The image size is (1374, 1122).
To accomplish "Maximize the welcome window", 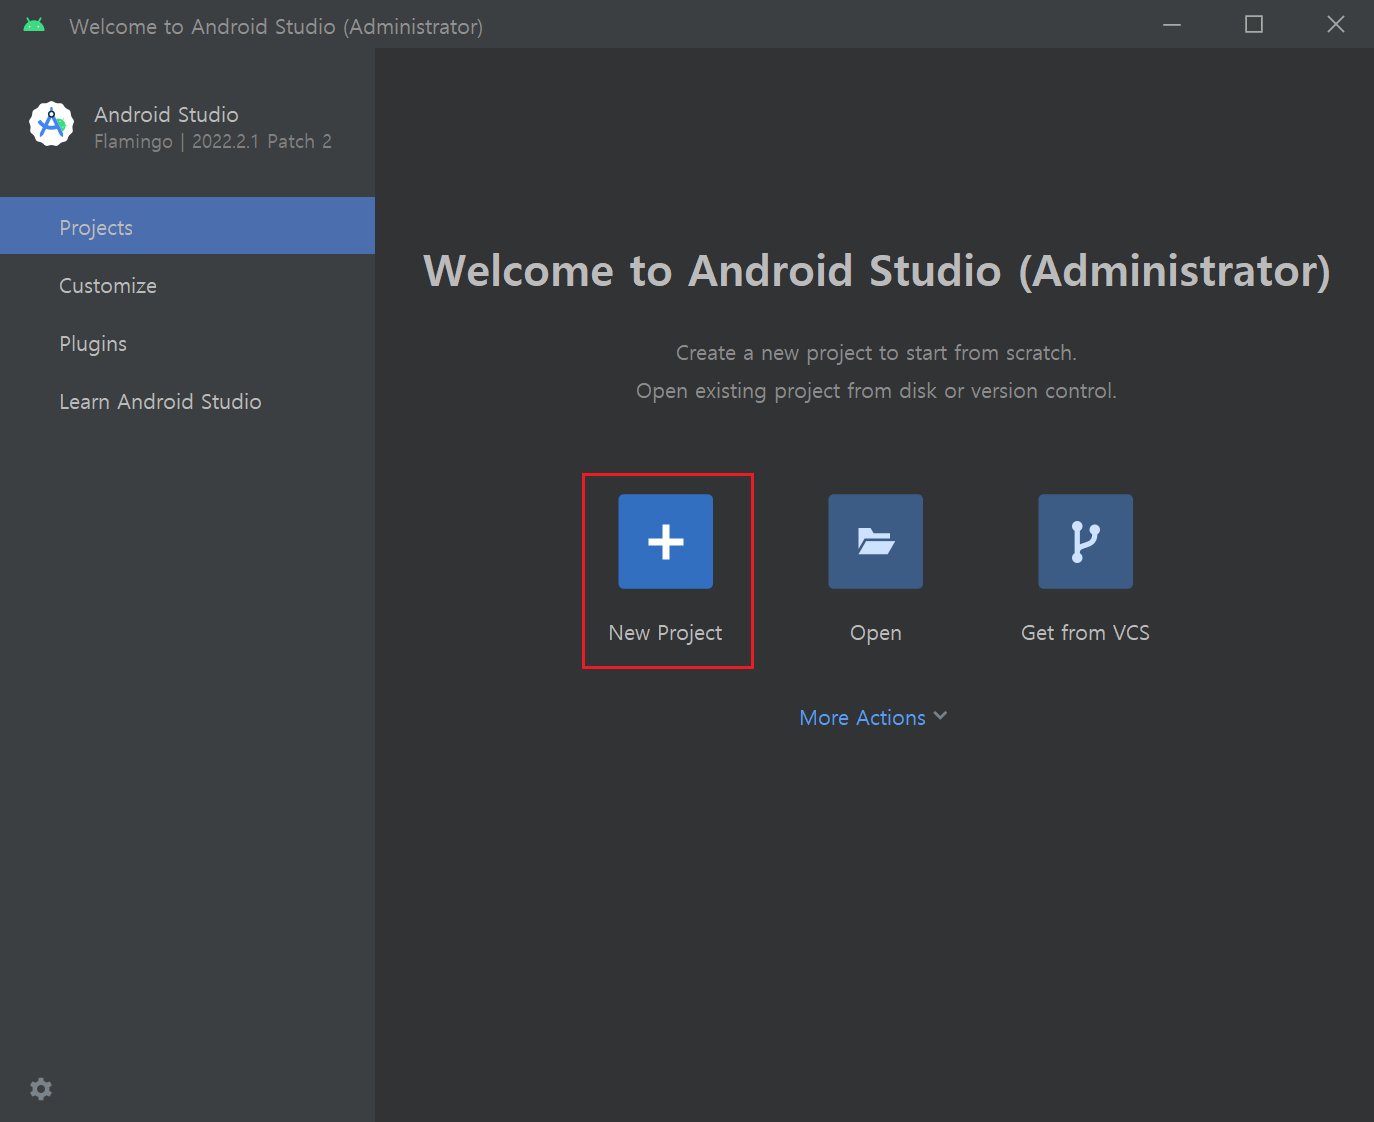I will pos(1253,24).
